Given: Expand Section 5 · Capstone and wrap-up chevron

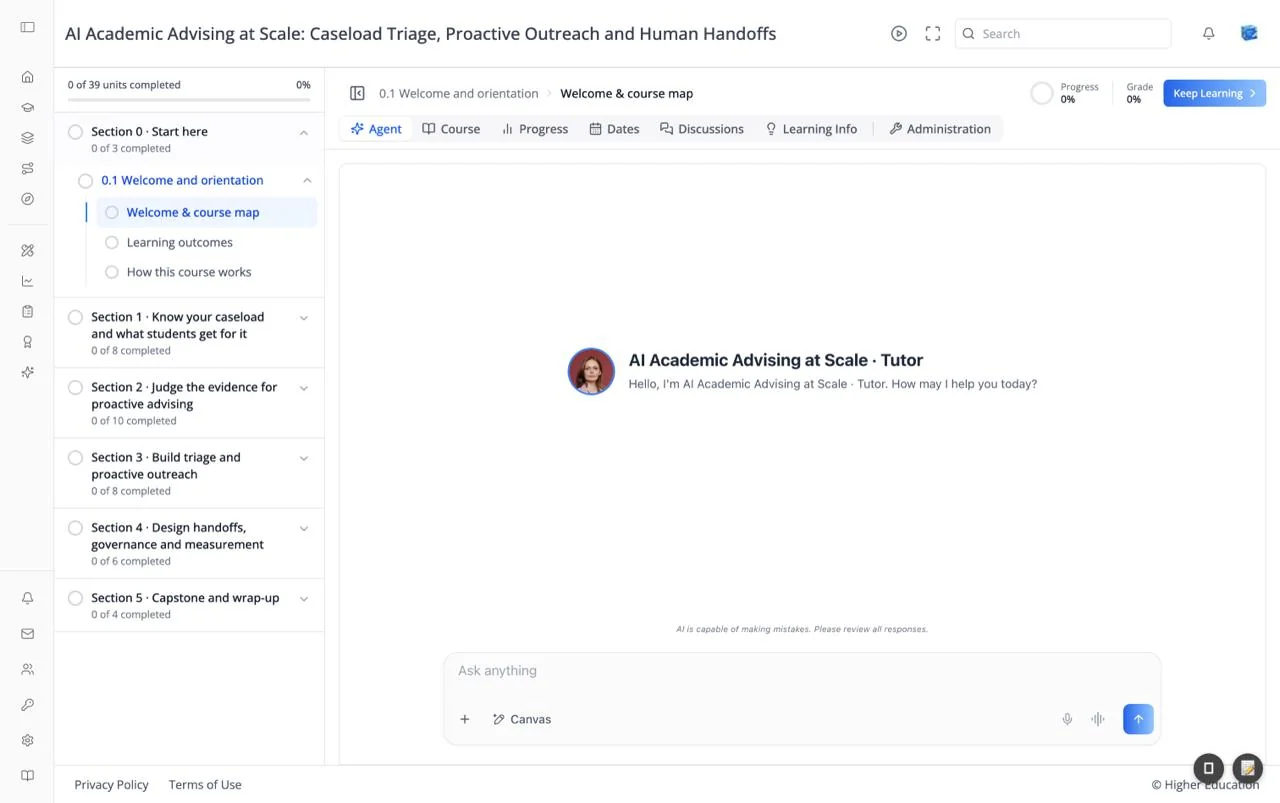Looking at the screenshot, I should (304, 599).
